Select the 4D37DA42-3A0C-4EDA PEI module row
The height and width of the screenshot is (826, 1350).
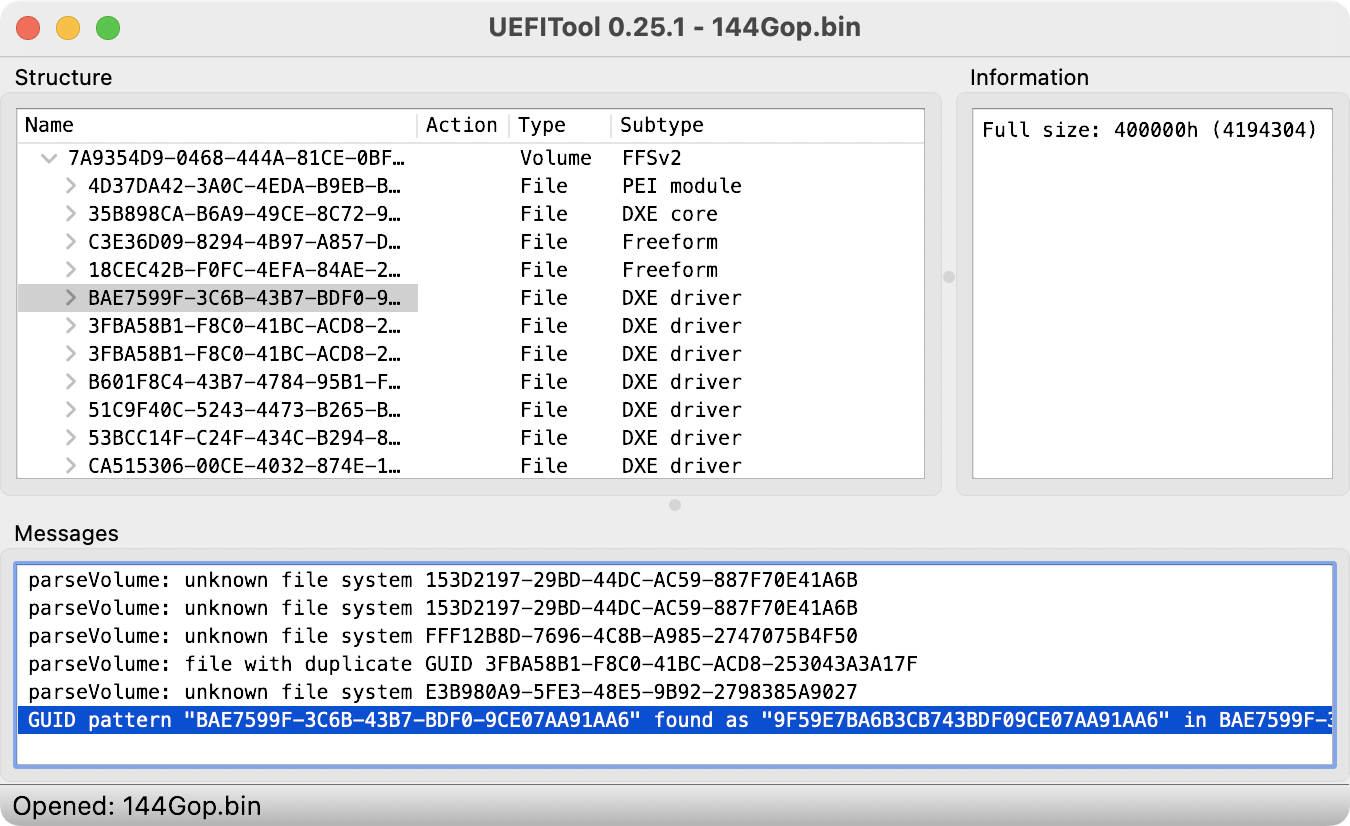pos(471,186)
